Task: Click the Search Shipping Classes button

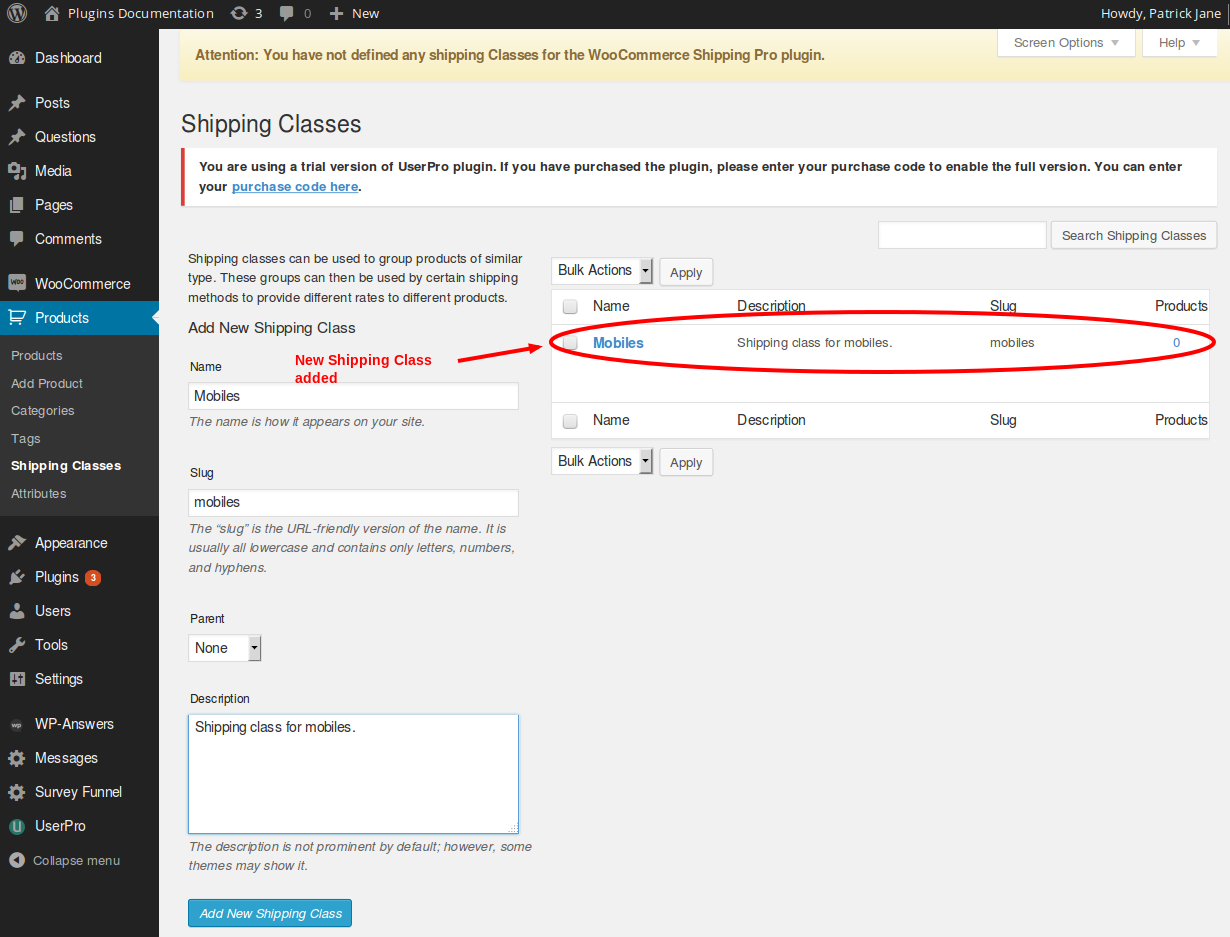Action: tap(1134, 235)
